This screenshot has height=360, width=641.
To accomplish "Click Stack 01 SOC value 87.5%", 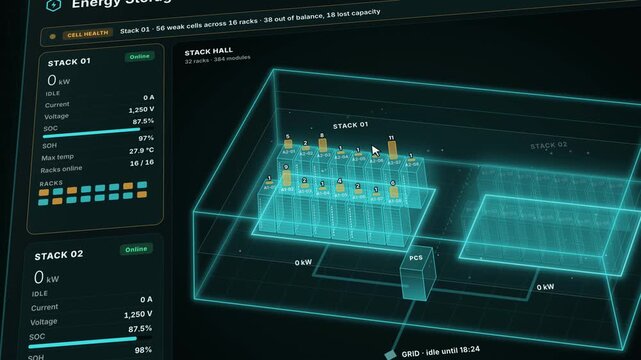I will click(143, 121).
